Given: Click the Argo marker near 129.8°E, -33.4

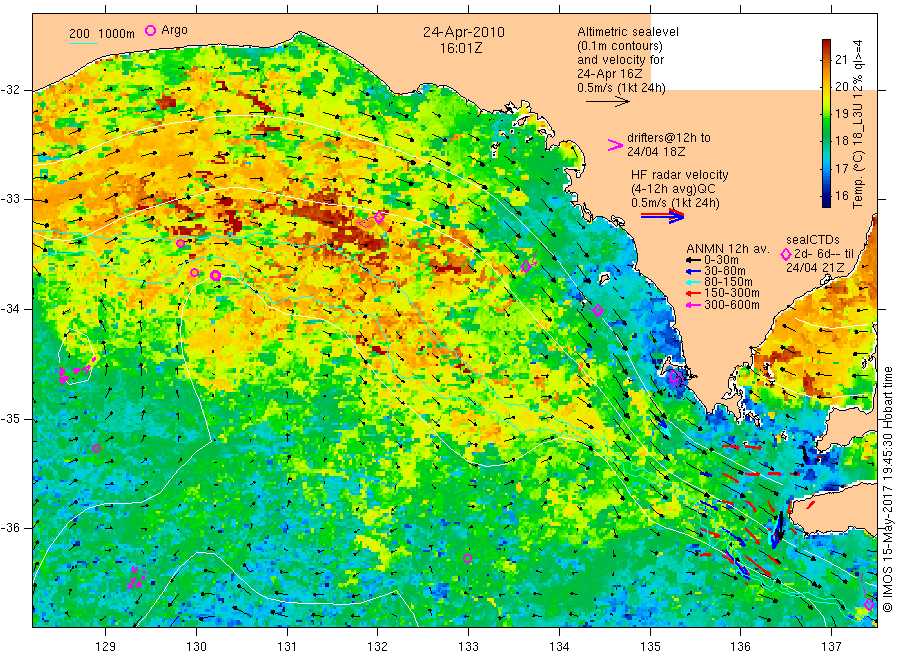Looking at the screenshot, I should point(180,243).
